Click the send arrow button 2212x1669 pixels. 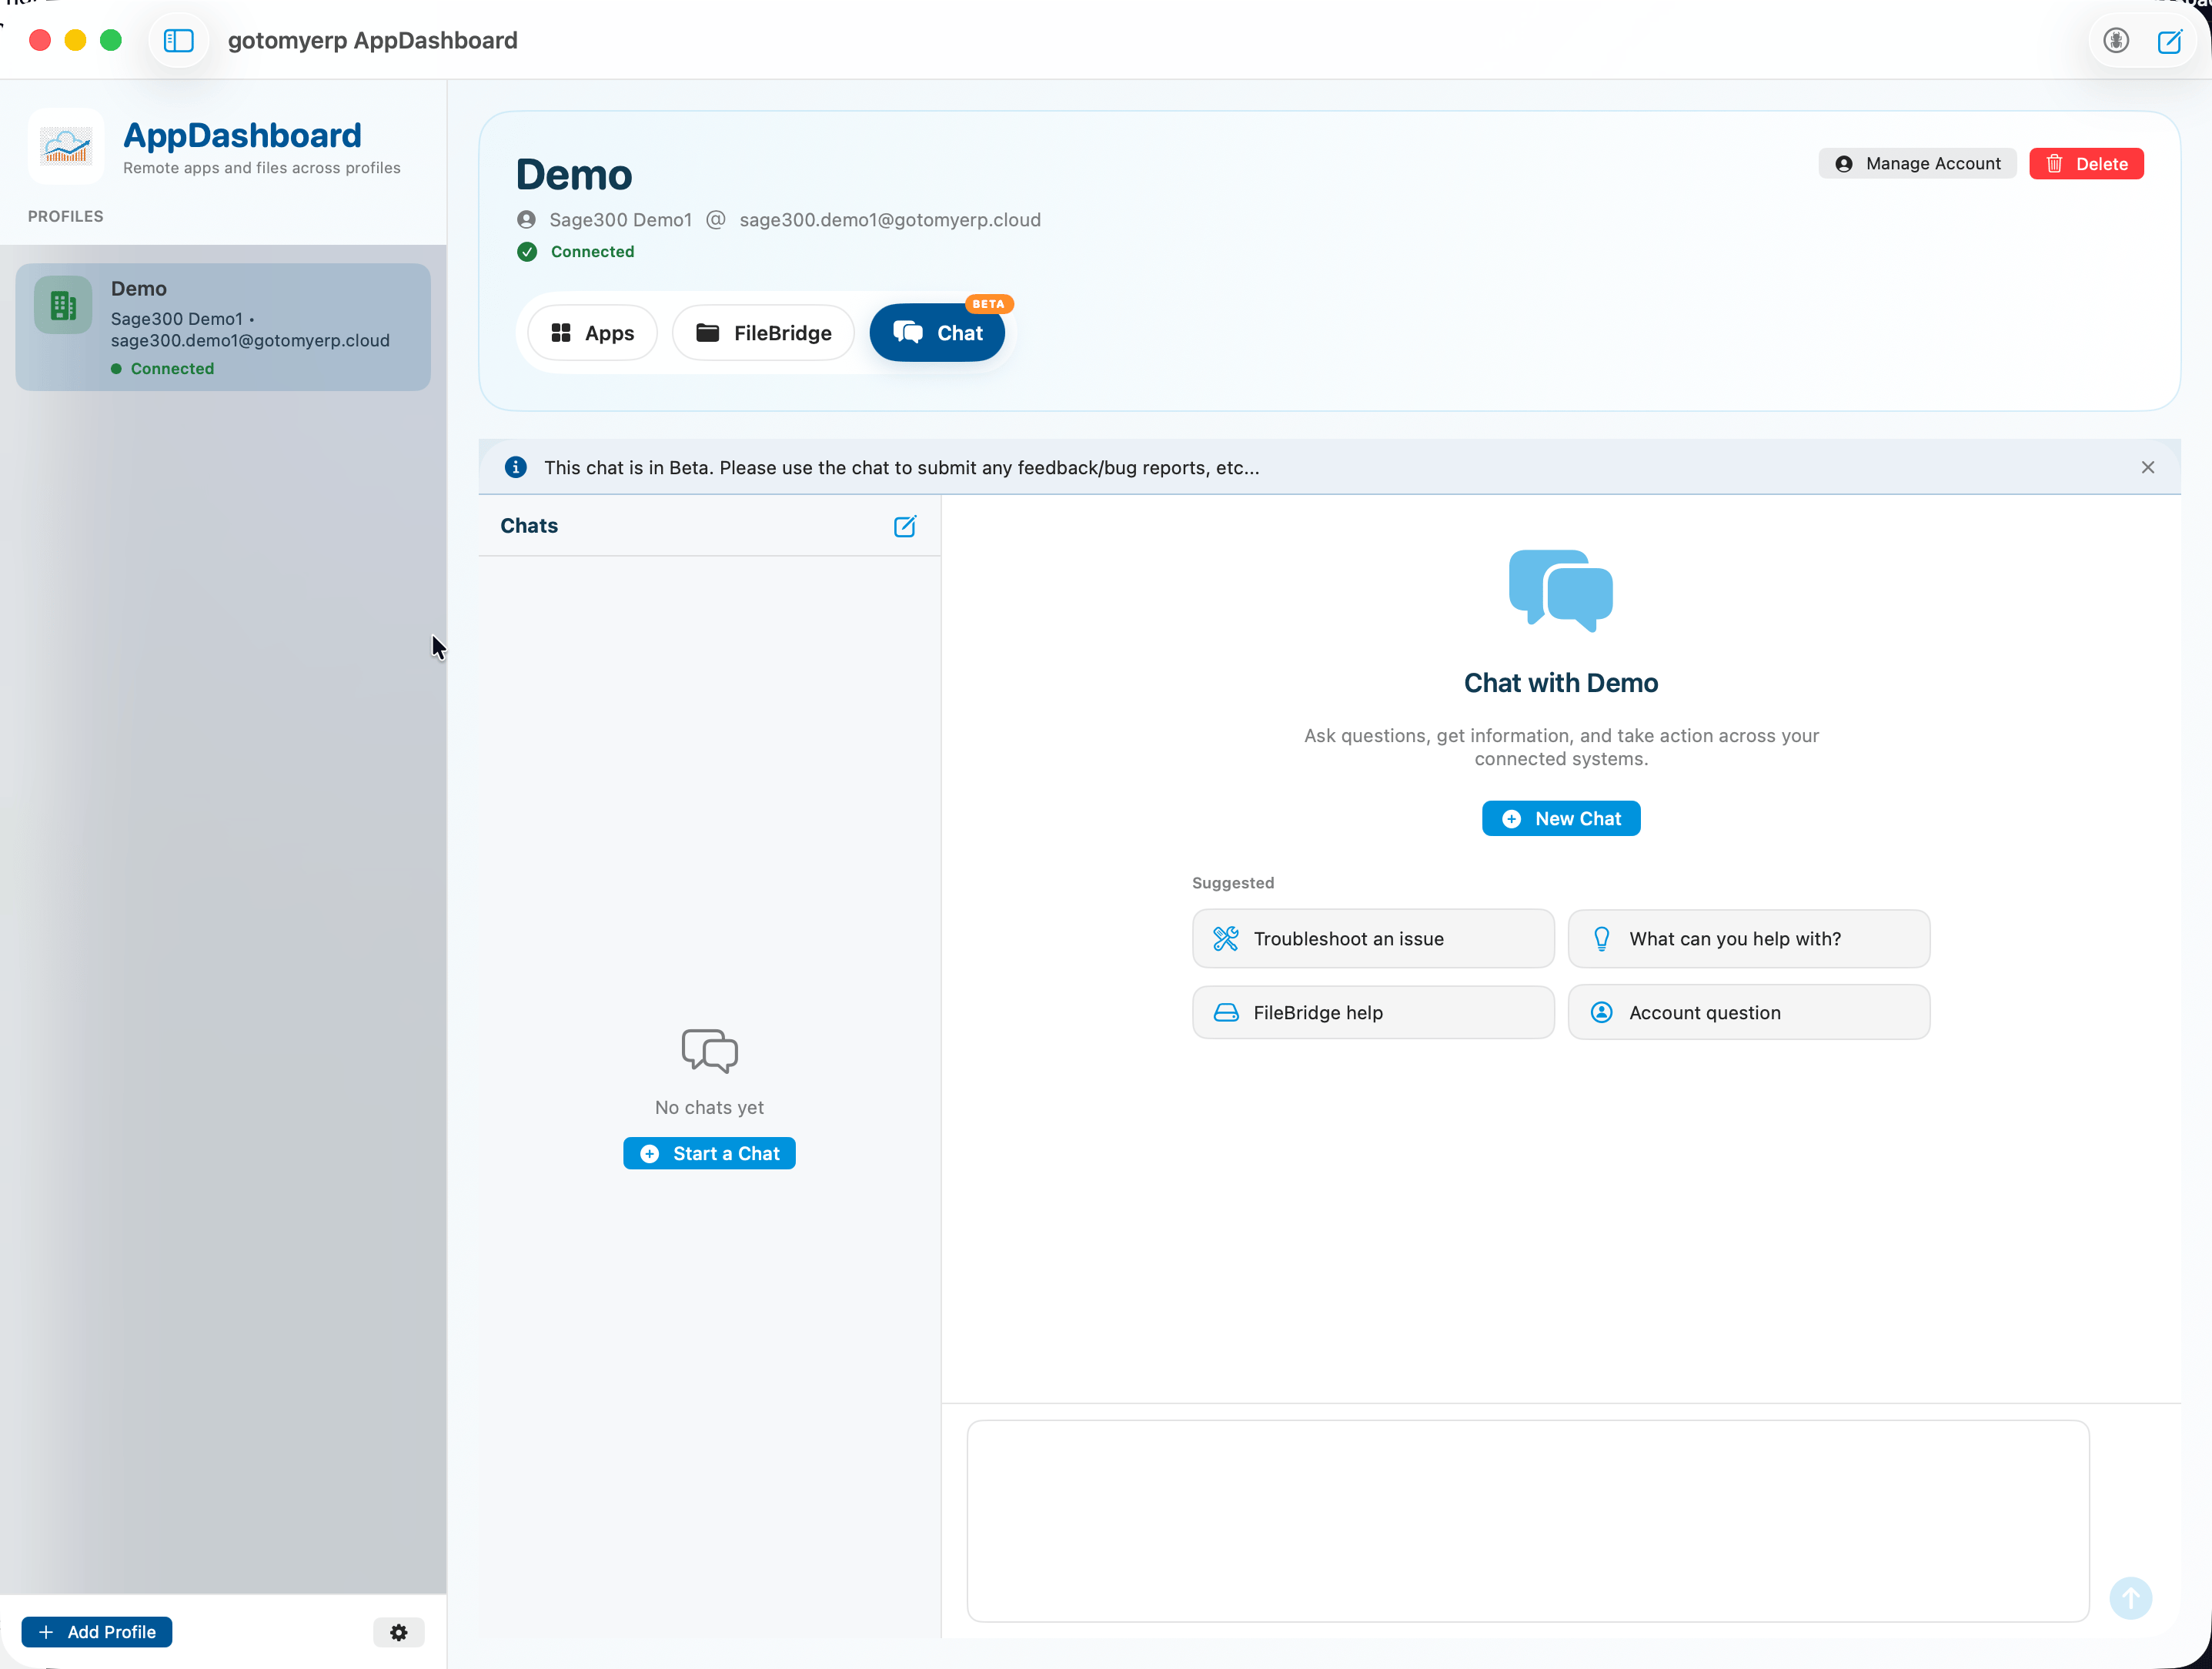[x=2131, y=1598]
